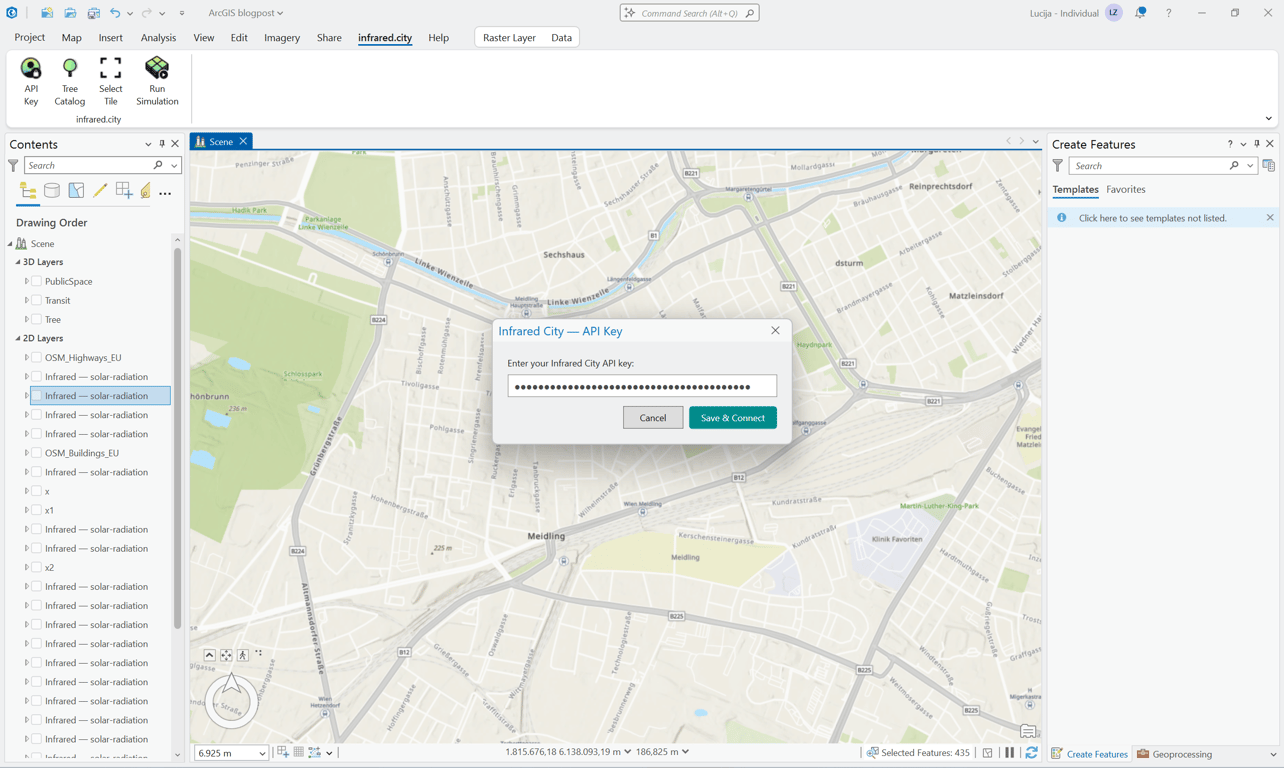Collapse the 3D Layers group
The image size is (1284, 768).
[18, 262]
